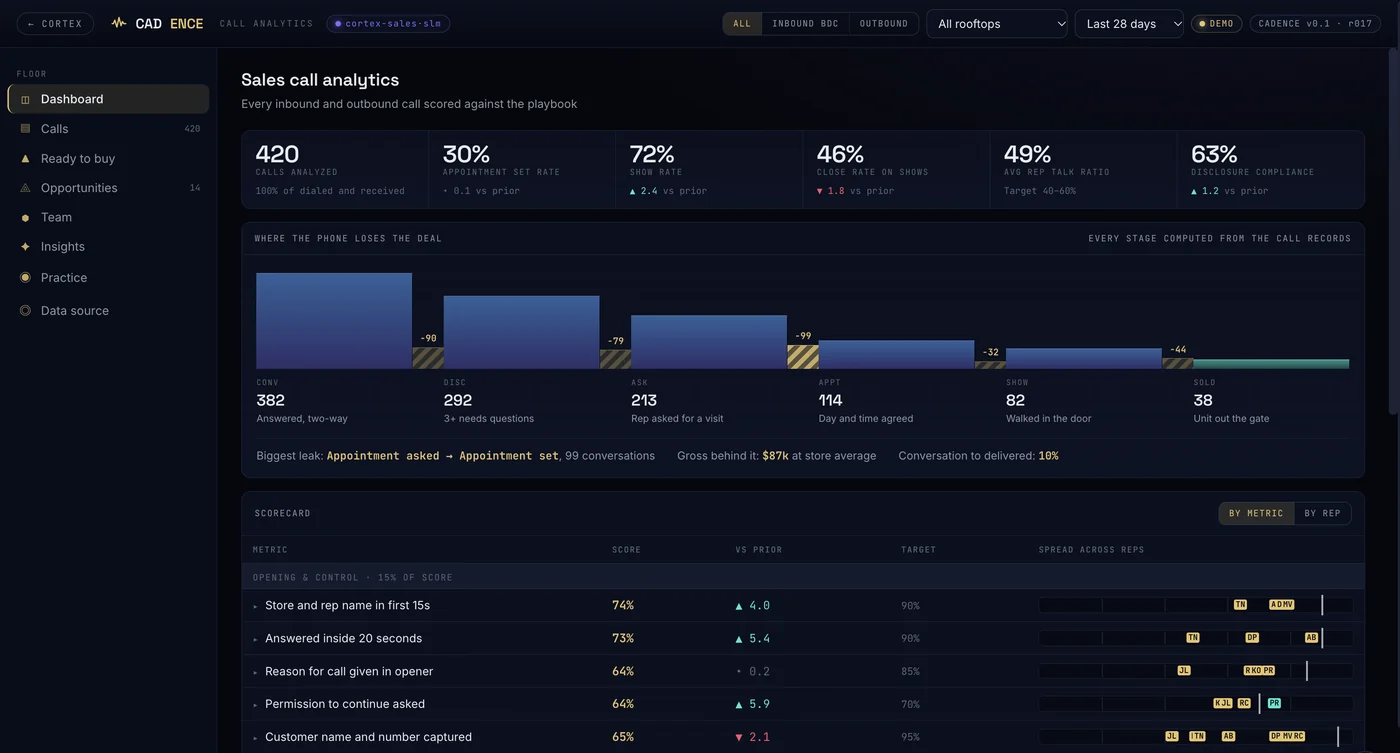Toggle the DEMO mode pill
The height and width of the screenshot is (753, 1400).
click(1216, 24)
